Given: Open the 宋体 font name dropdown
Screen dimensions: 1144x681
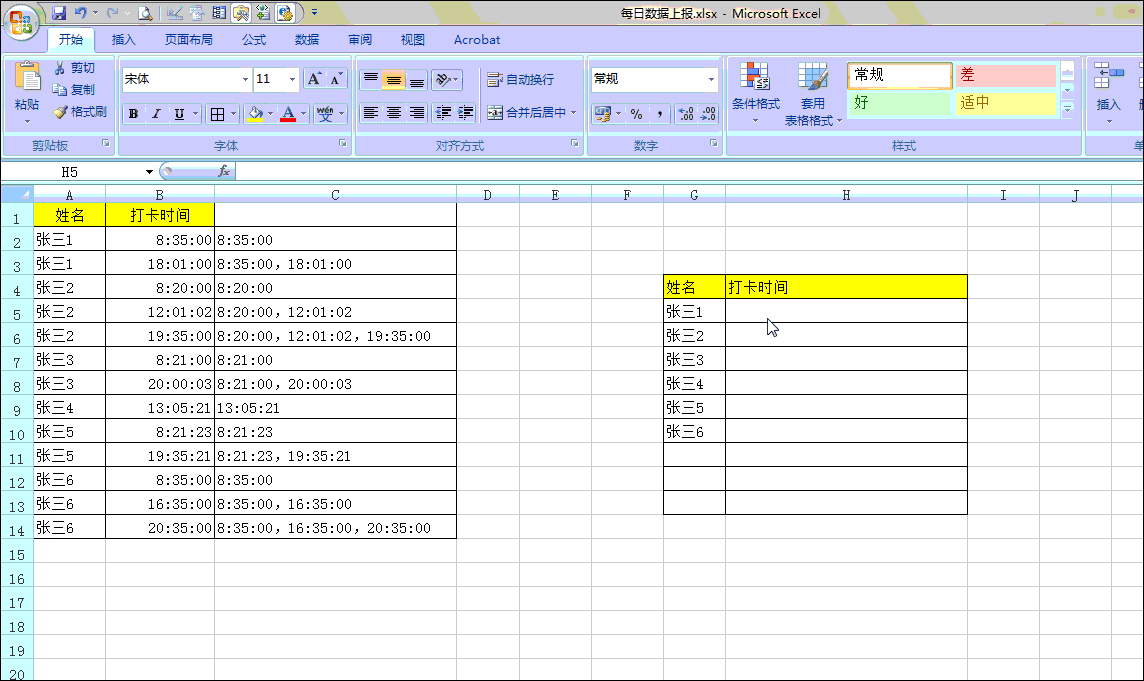Looking at the screenshot, I should [x=245, y=79].
